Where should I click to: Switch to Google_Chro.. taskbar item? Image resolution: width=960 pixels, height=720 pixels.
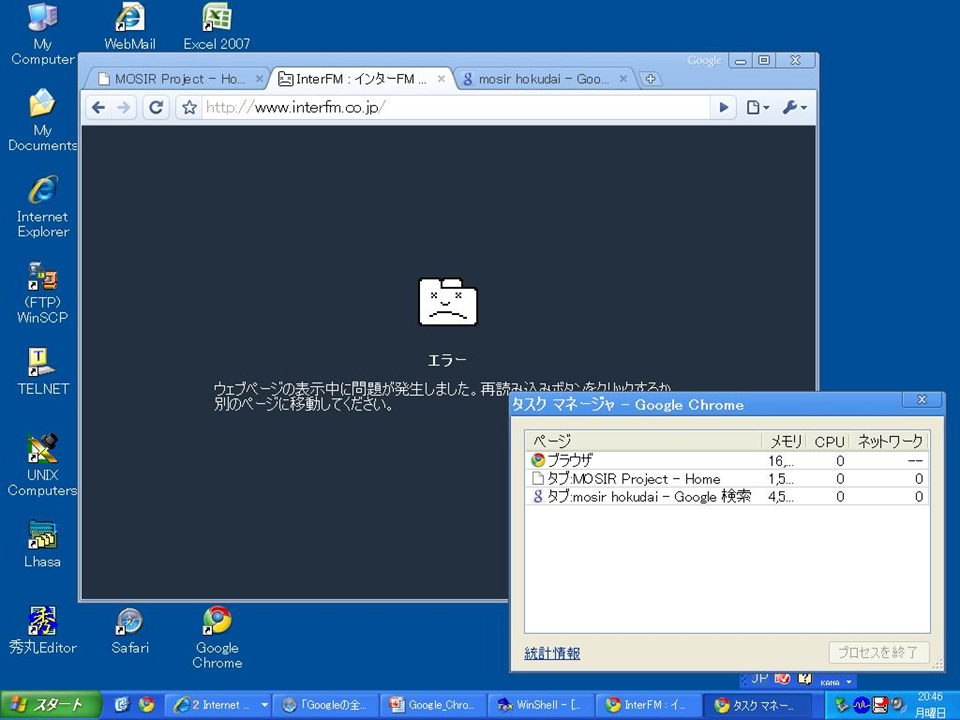click(x=433, y=705)
